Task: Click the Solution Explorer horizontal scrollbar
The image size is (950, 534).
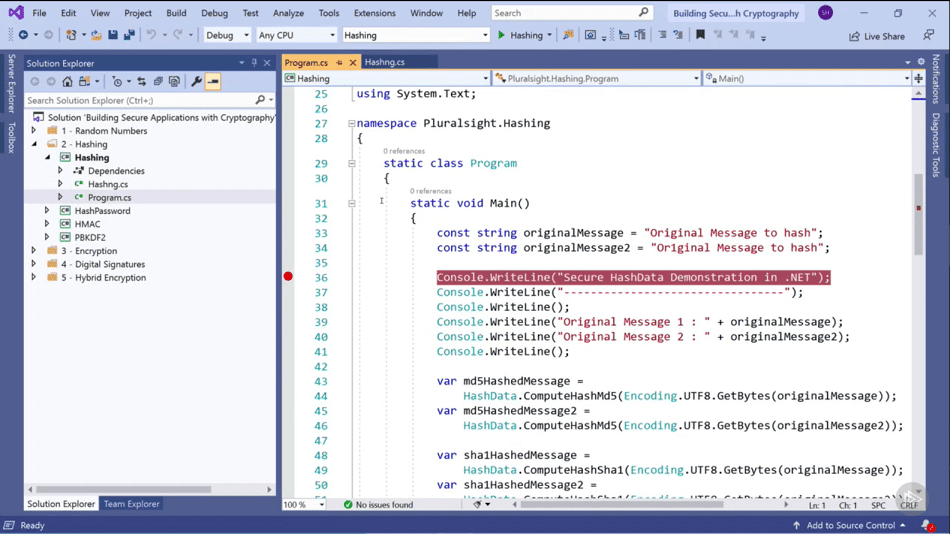Action: (x=124, y=489)
